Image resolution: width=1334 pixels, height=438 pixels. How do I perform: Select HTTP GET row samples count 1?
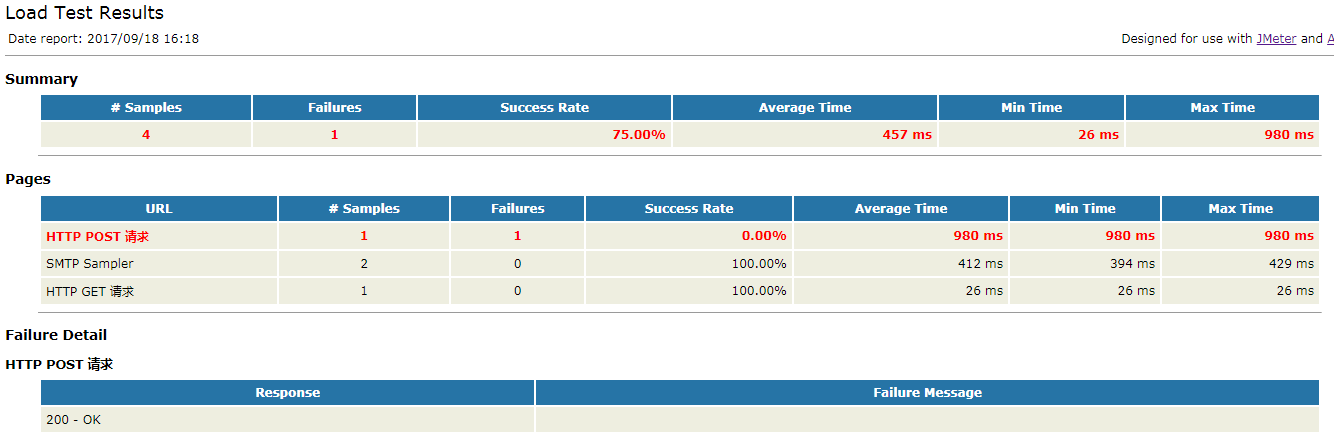pyautogui.click(x=364, y=291)
